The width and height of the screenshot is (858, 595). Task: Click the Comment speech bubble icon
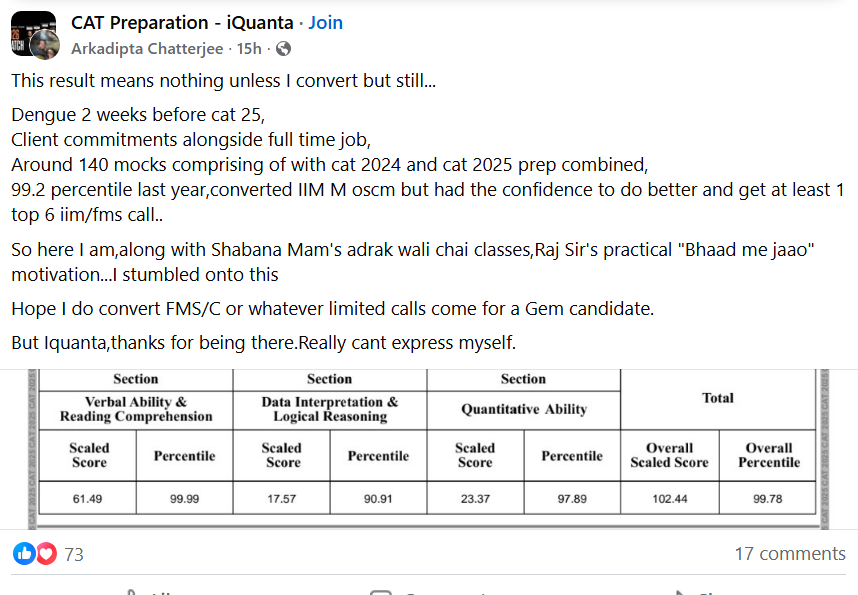[x=380, y=592]
